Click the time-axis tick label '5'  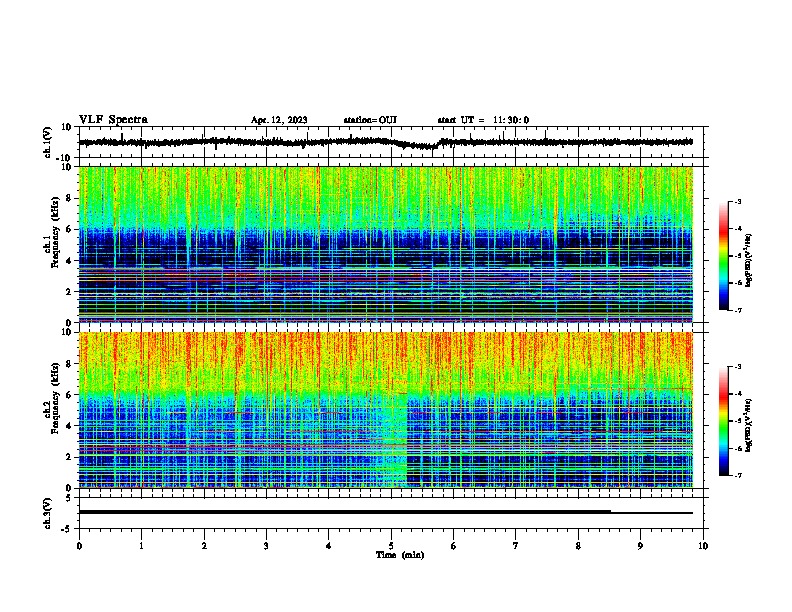391,546
